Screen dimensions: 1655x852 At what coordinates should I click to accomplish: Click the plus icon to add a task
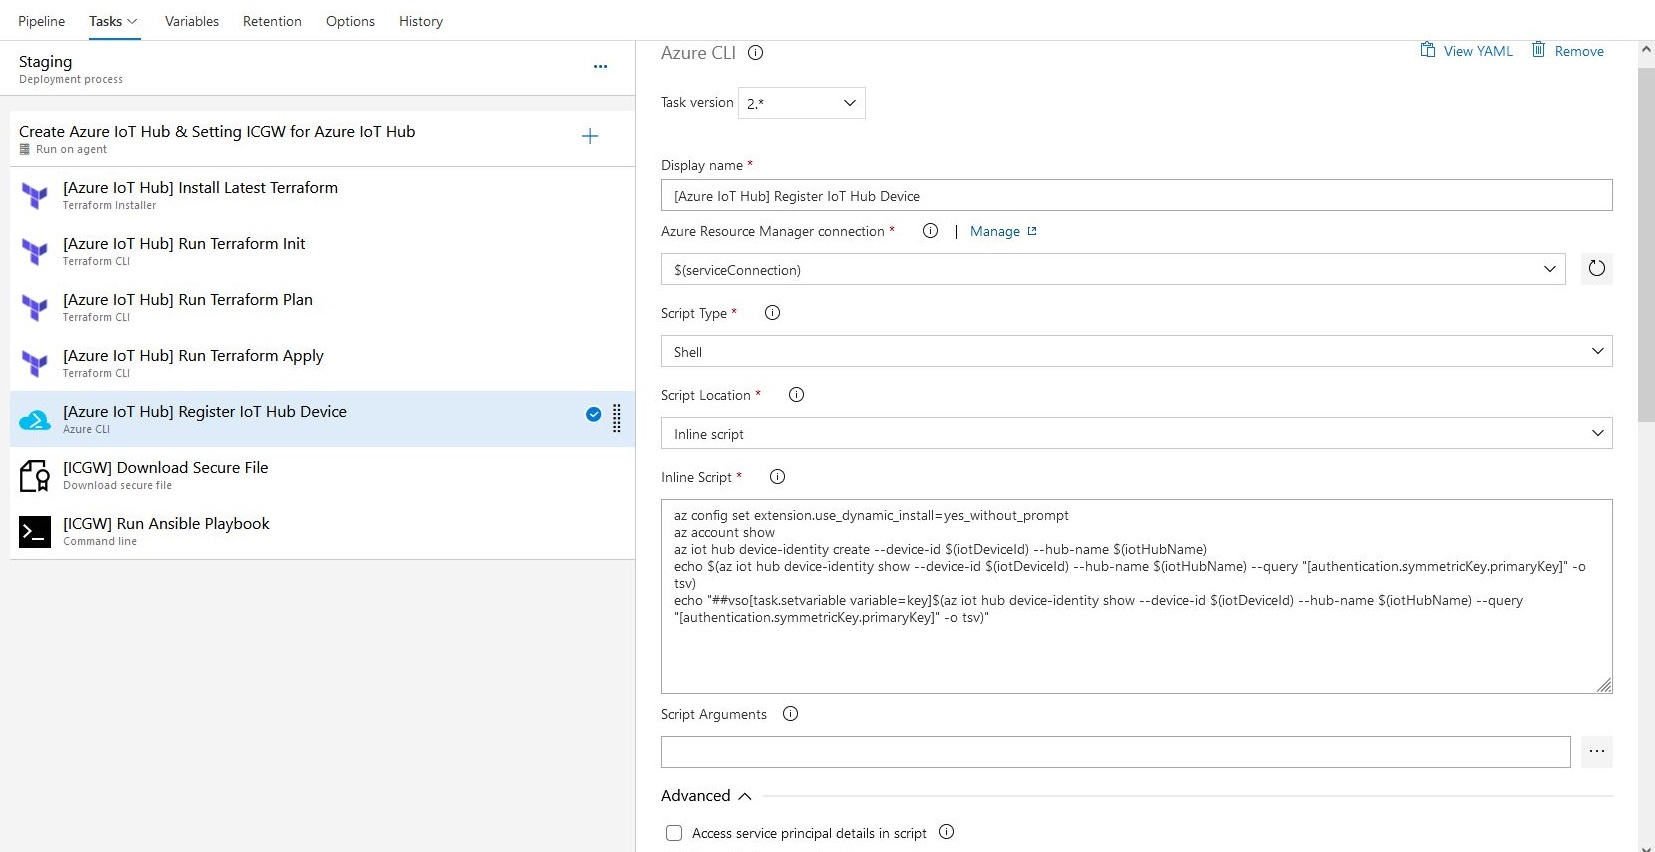pos(590,137)
